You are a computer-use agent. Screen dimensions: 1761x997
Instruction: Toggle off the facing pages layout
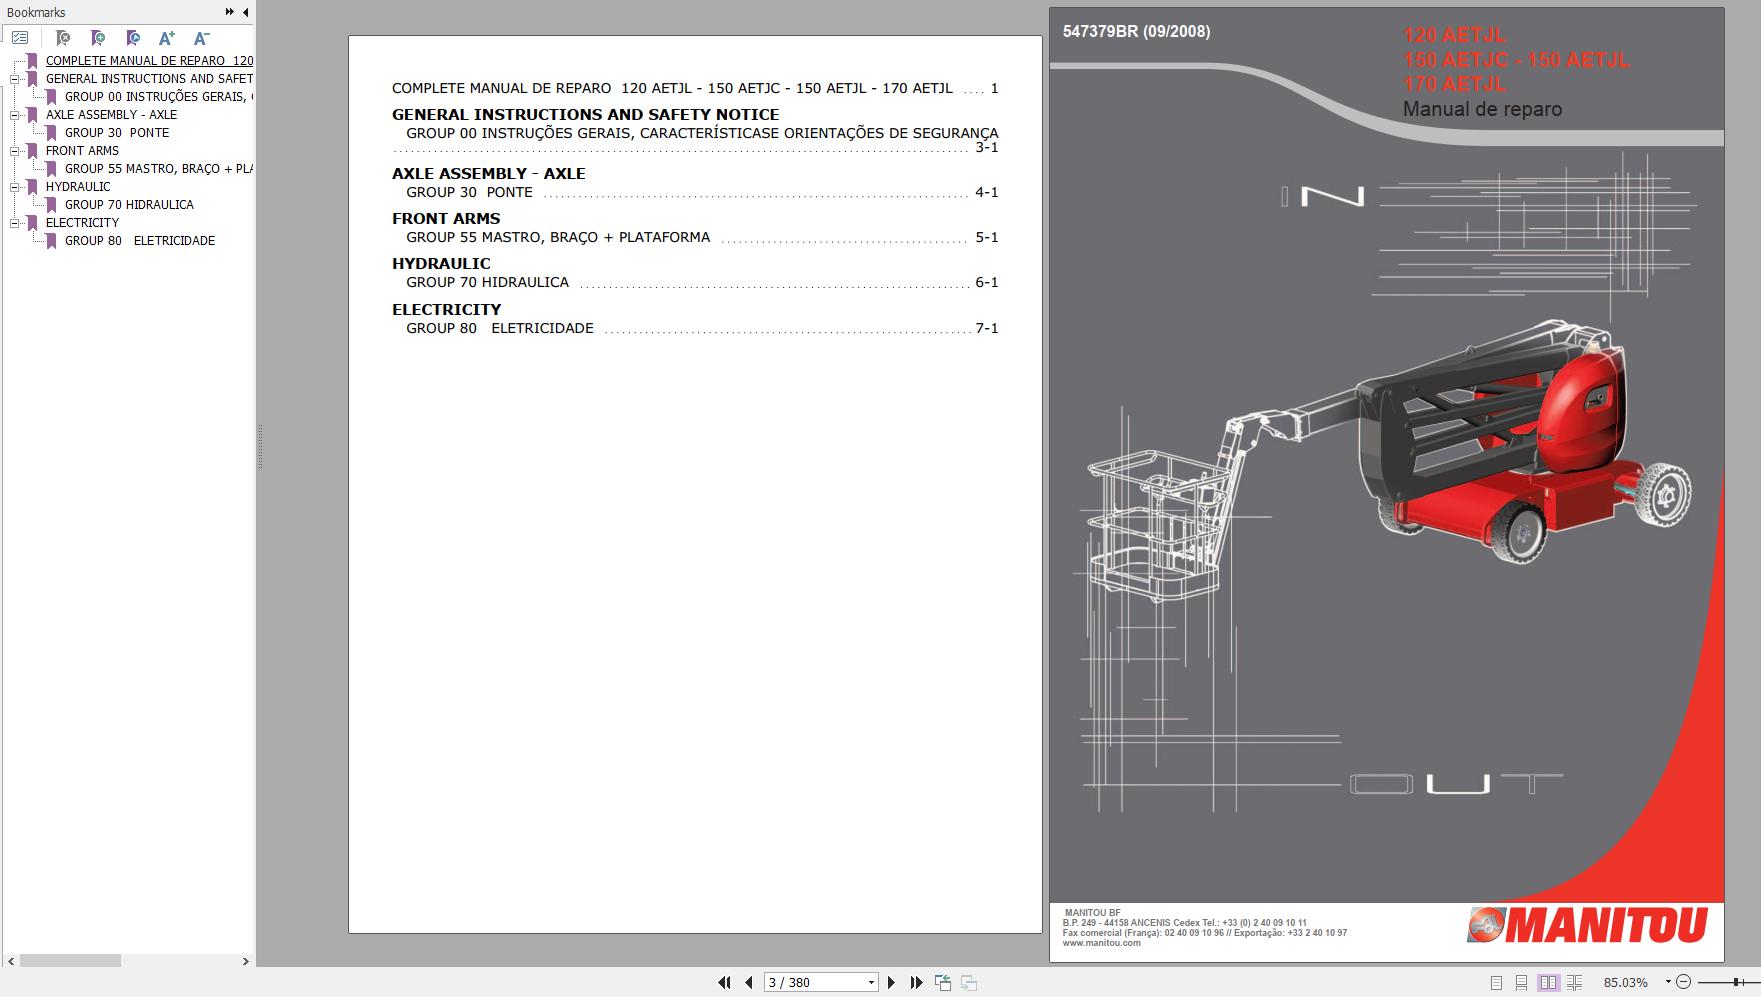[1550, 982]
